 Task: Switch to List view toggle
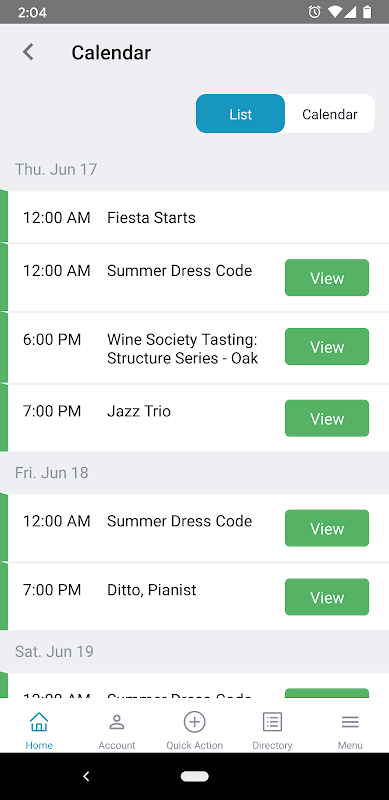pyautogui.click(x=240, y=114)
